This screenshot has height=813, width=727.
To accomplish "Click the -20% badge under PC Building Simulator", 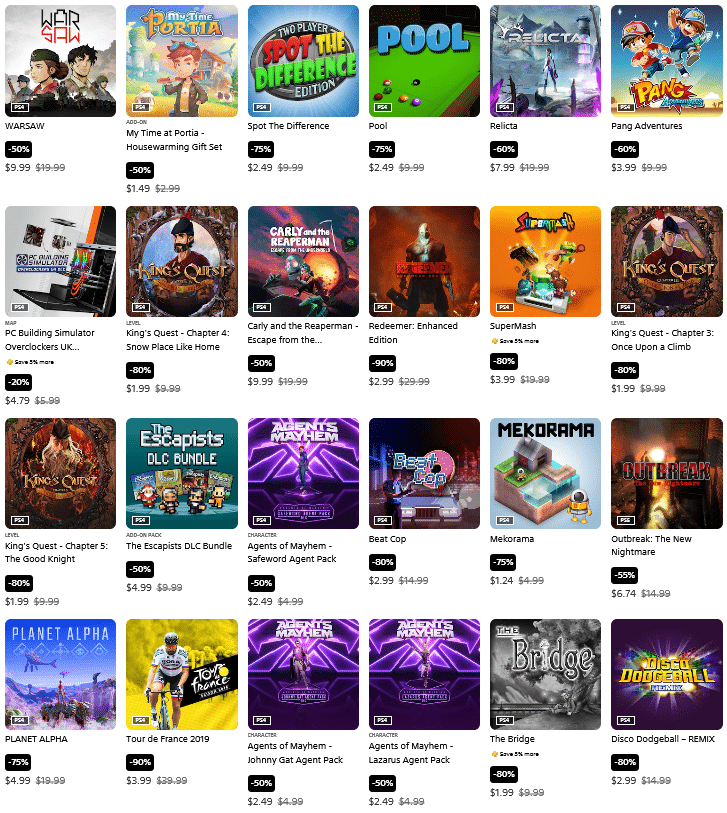I will 19,383.
